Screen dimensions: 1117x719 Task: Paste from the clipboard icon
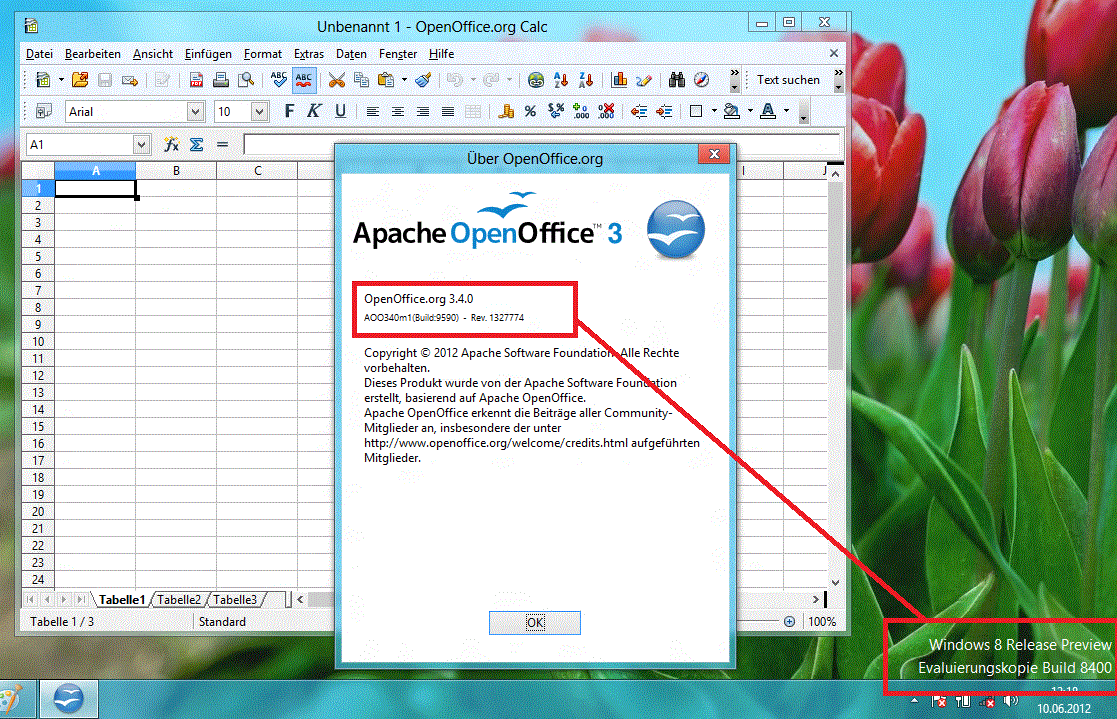click(x=385, y=80)
